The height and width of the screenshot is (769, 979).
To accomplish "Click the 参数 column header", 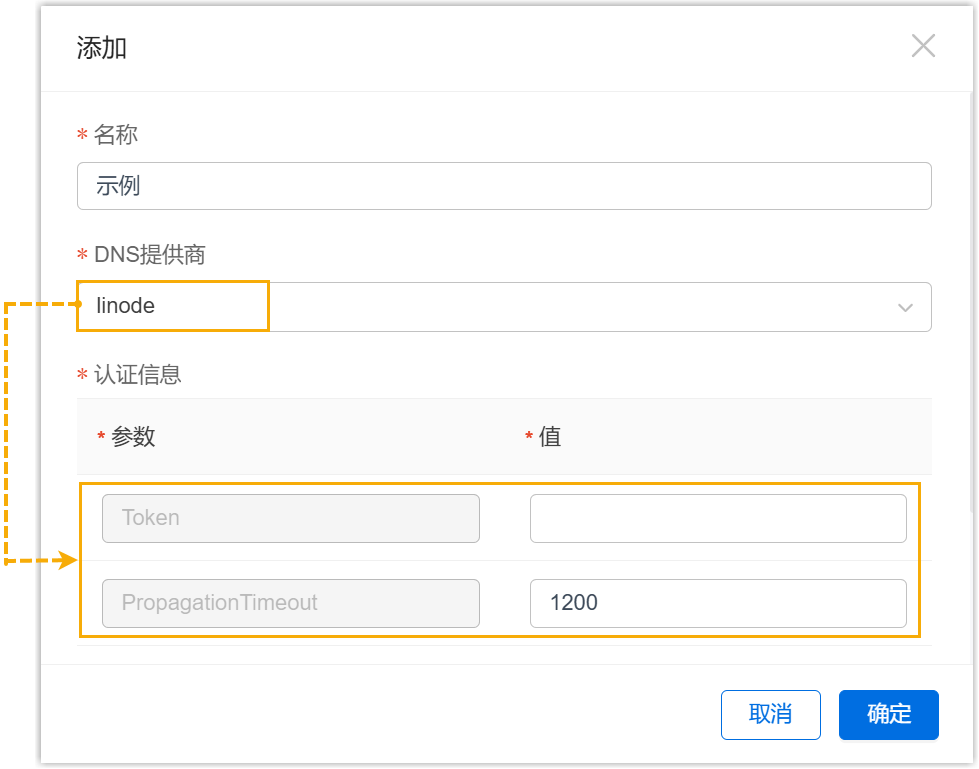I will click(133, 437).
